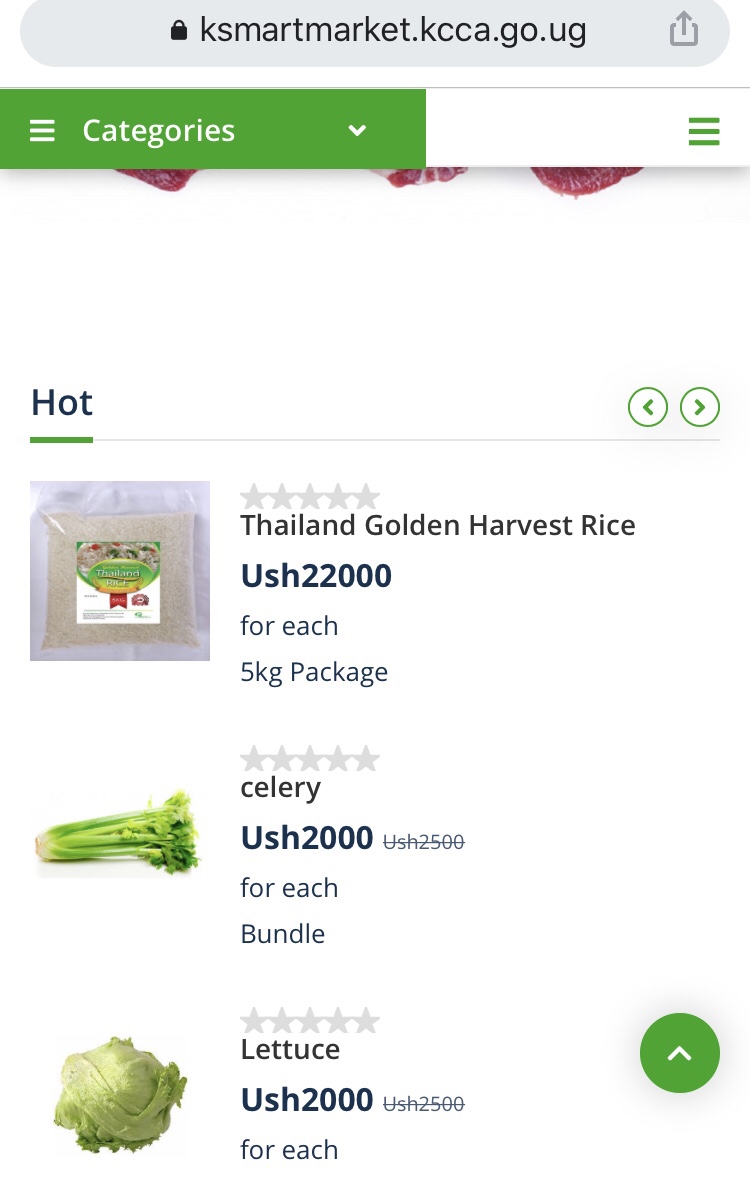The width and height of the screenshot is (750, 1177).
Task: Open the celery product link
Action: pos(281,787)
